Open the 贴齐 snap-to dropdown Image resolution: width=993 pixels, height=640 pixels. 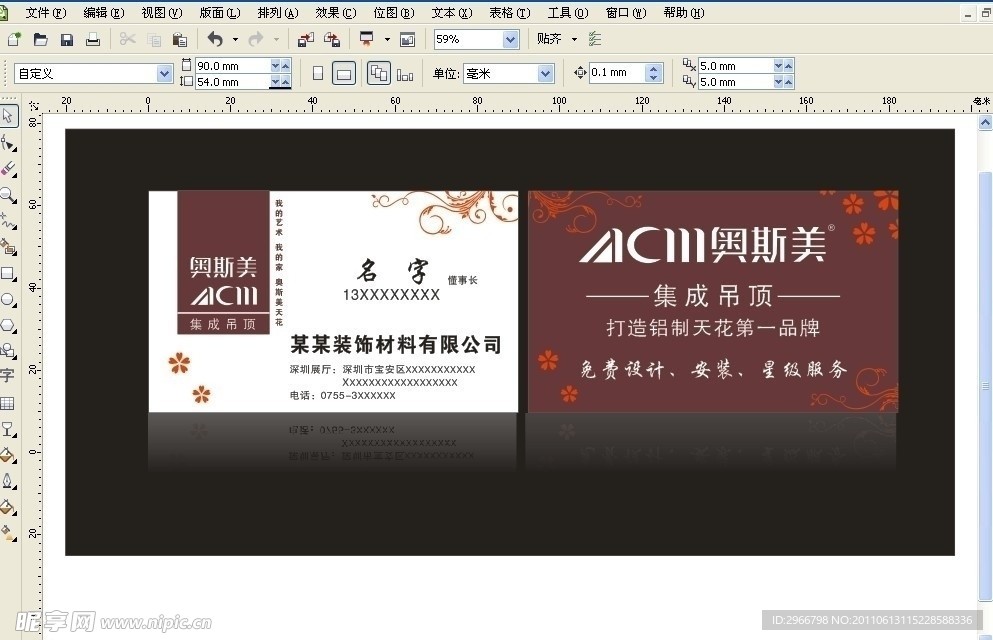pos(574,39)
